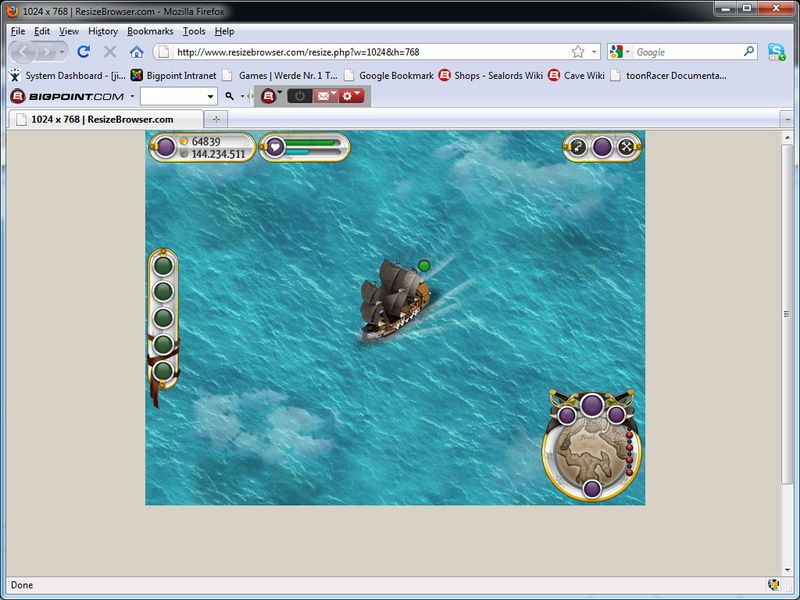The image size is (800, 600).
Task: Open the back/forward history dropdown
Action: coord(62,52)
